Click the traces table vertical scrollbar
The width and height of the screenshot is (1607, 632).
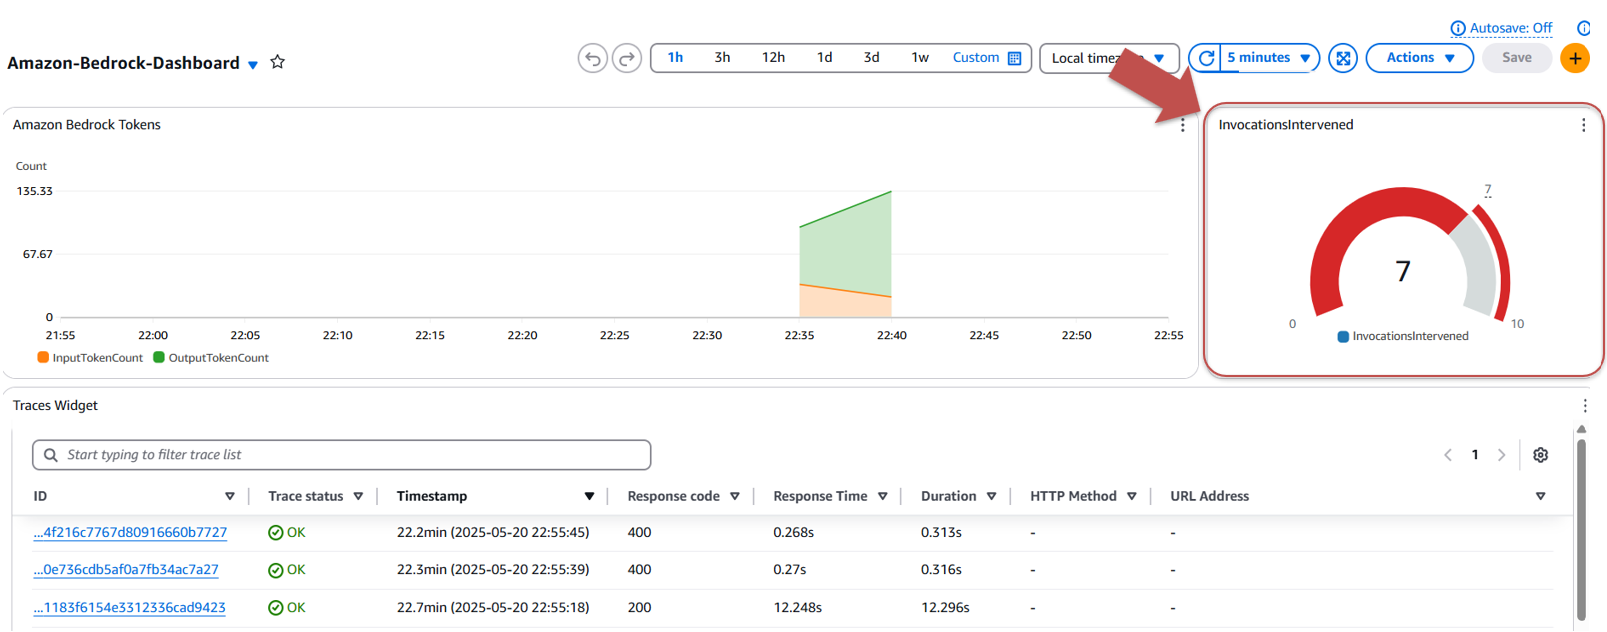tap(1581, 529)
